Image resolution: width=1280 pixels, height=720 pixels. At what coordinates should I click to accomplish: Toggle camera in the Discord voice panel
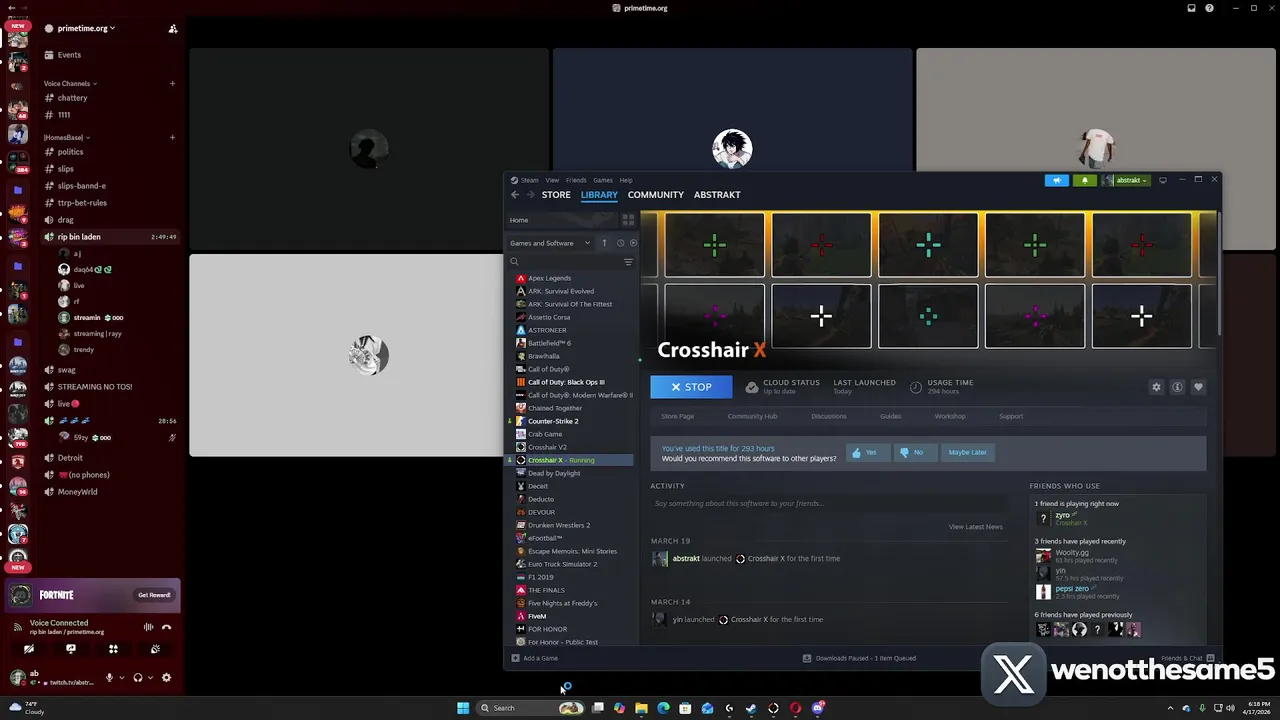[29, 649]
